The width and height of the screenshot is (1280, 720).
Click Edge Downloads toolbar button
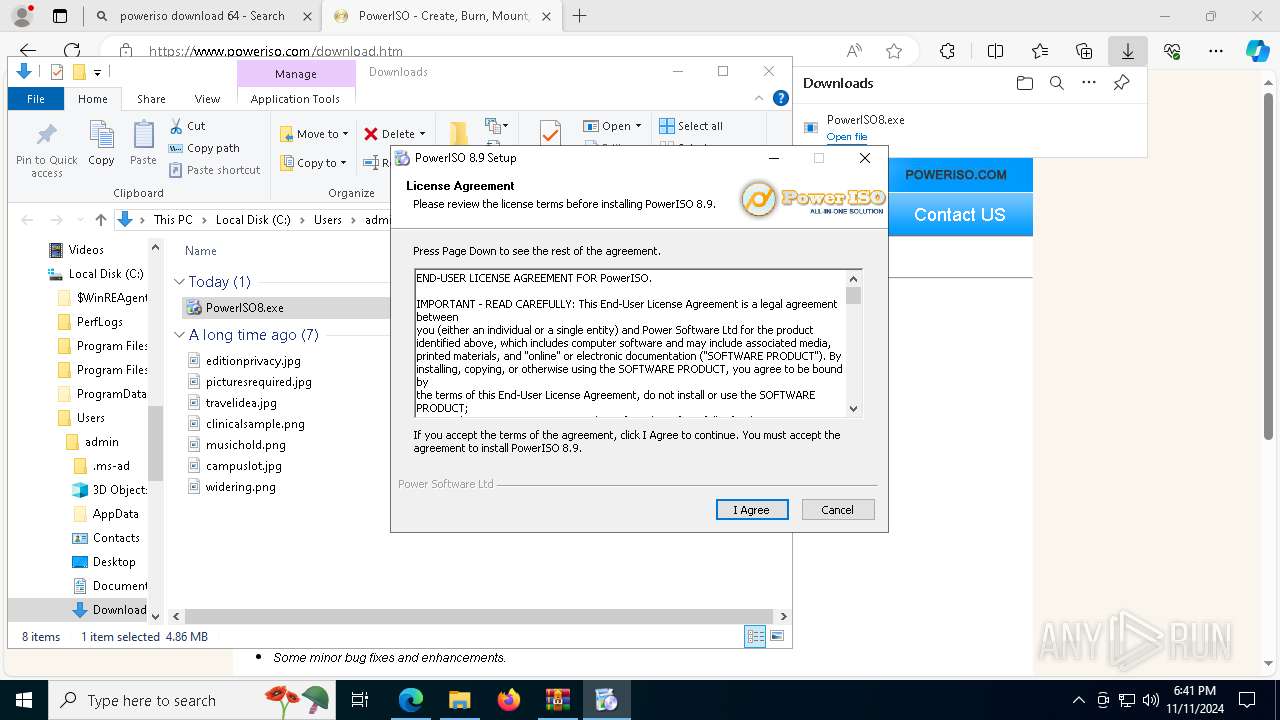point(1127,51)
